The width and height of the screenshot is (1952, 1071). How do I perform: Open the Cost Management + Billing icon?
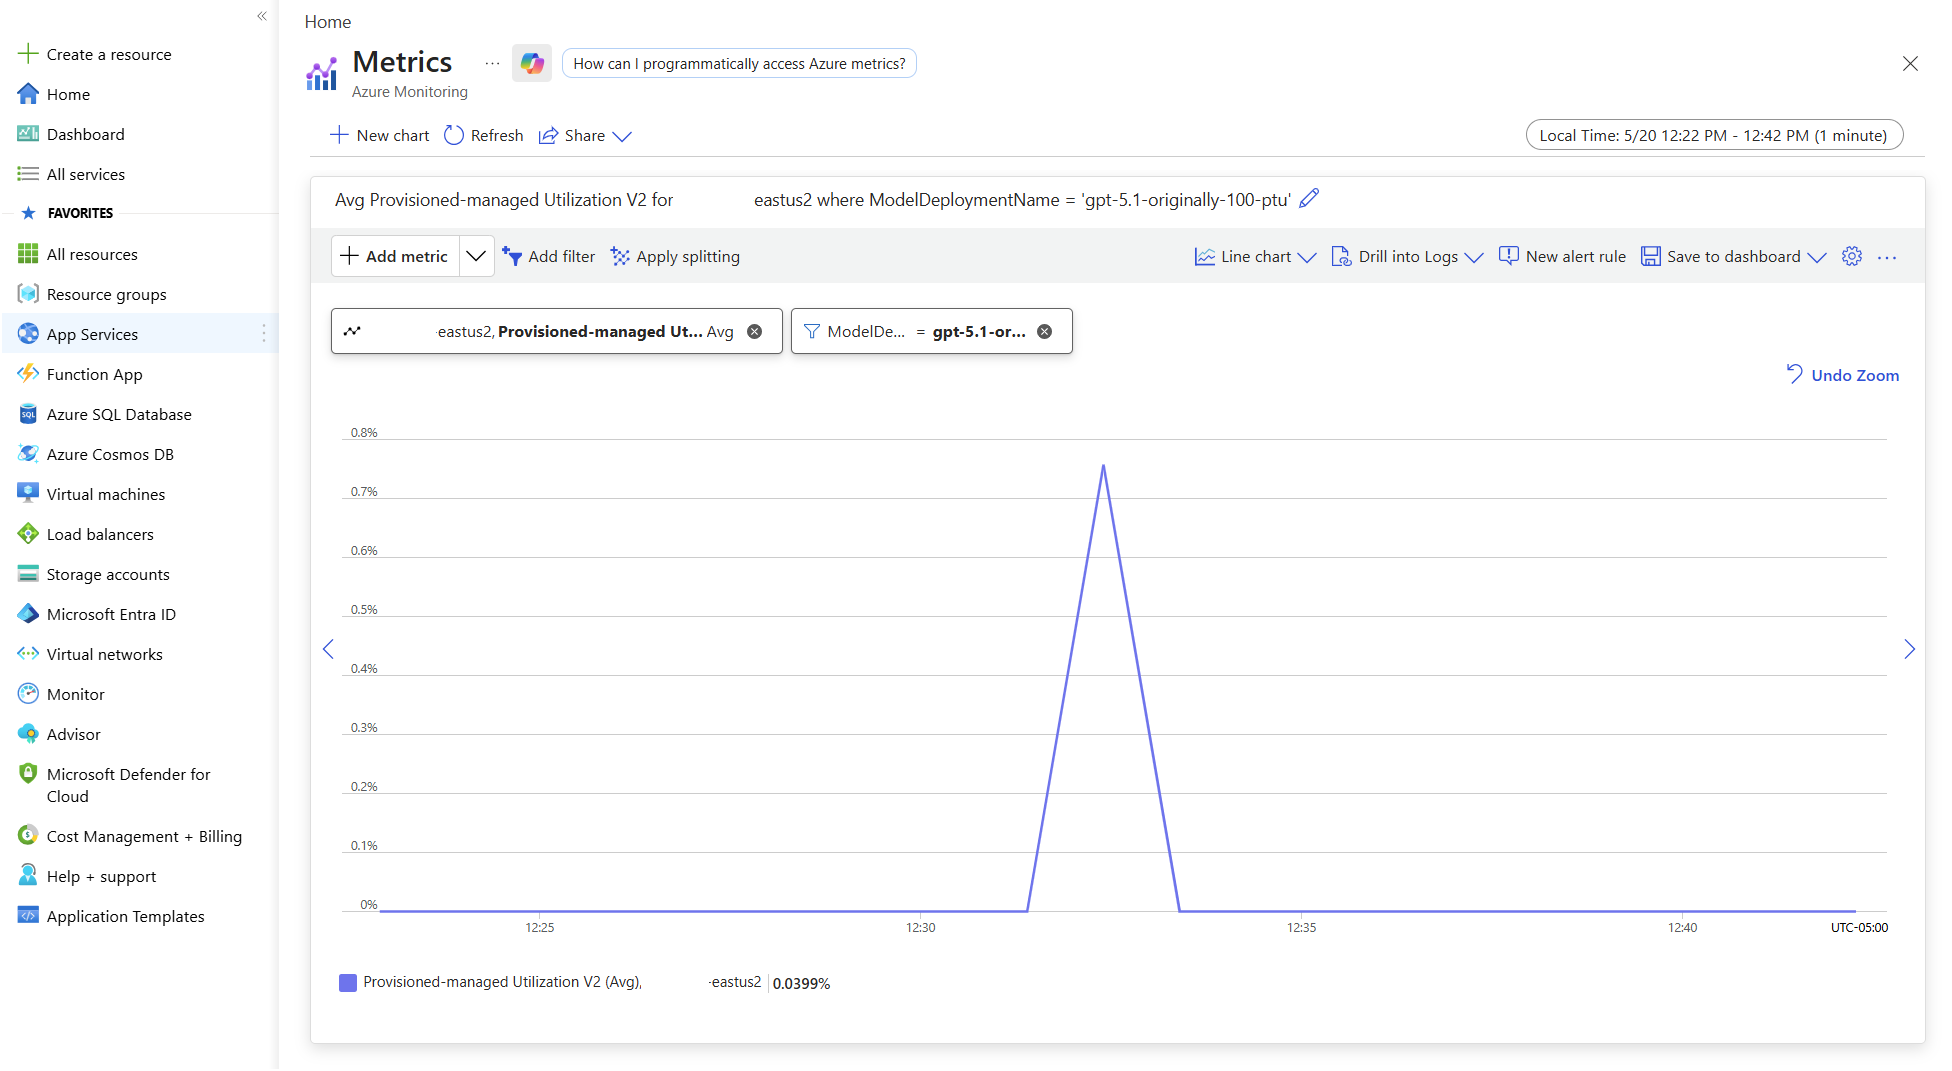[x=28, y=836]
